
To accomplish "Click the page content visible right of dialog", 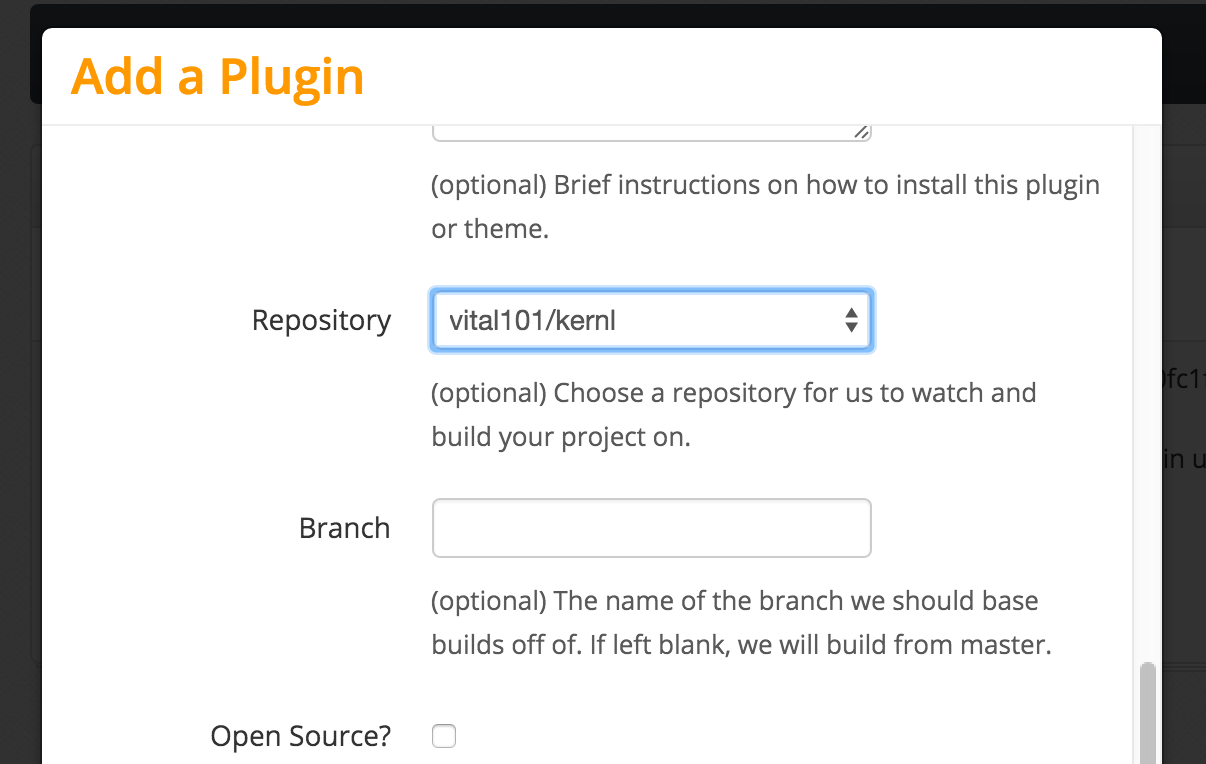I will [1184, 420].
